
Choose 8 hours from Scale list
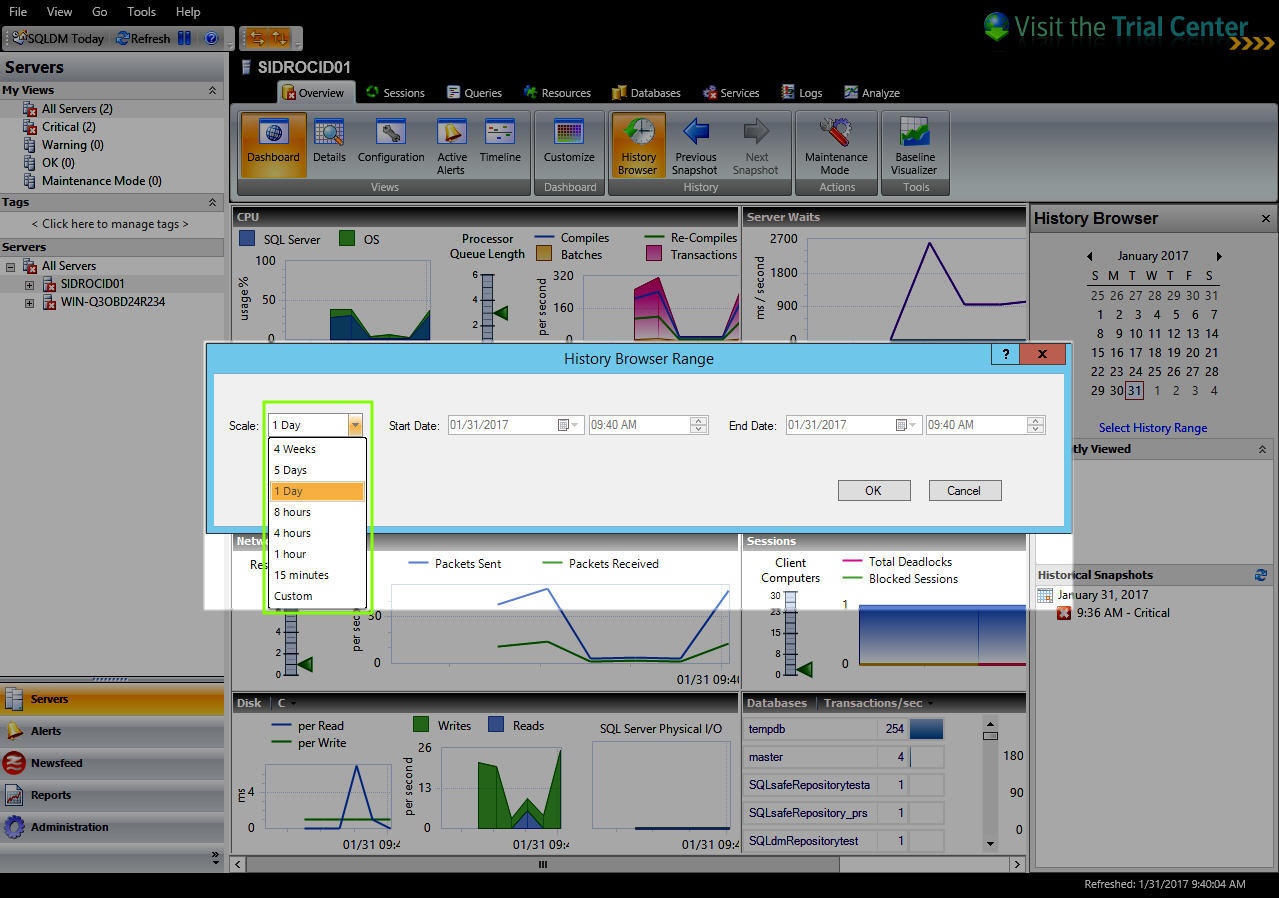point(317,512)
